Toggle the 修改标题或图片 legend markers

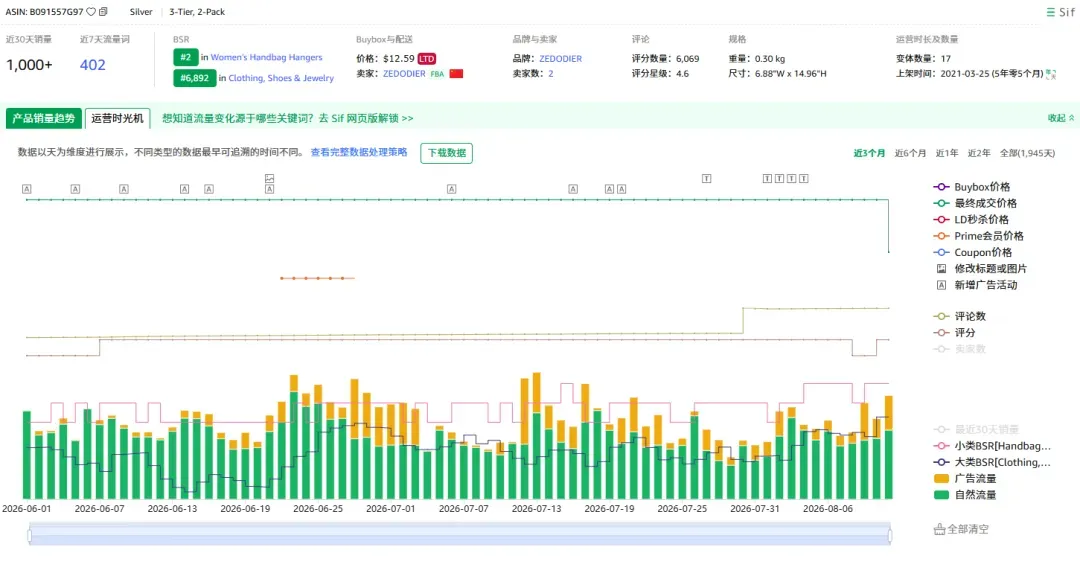[981, 269]
